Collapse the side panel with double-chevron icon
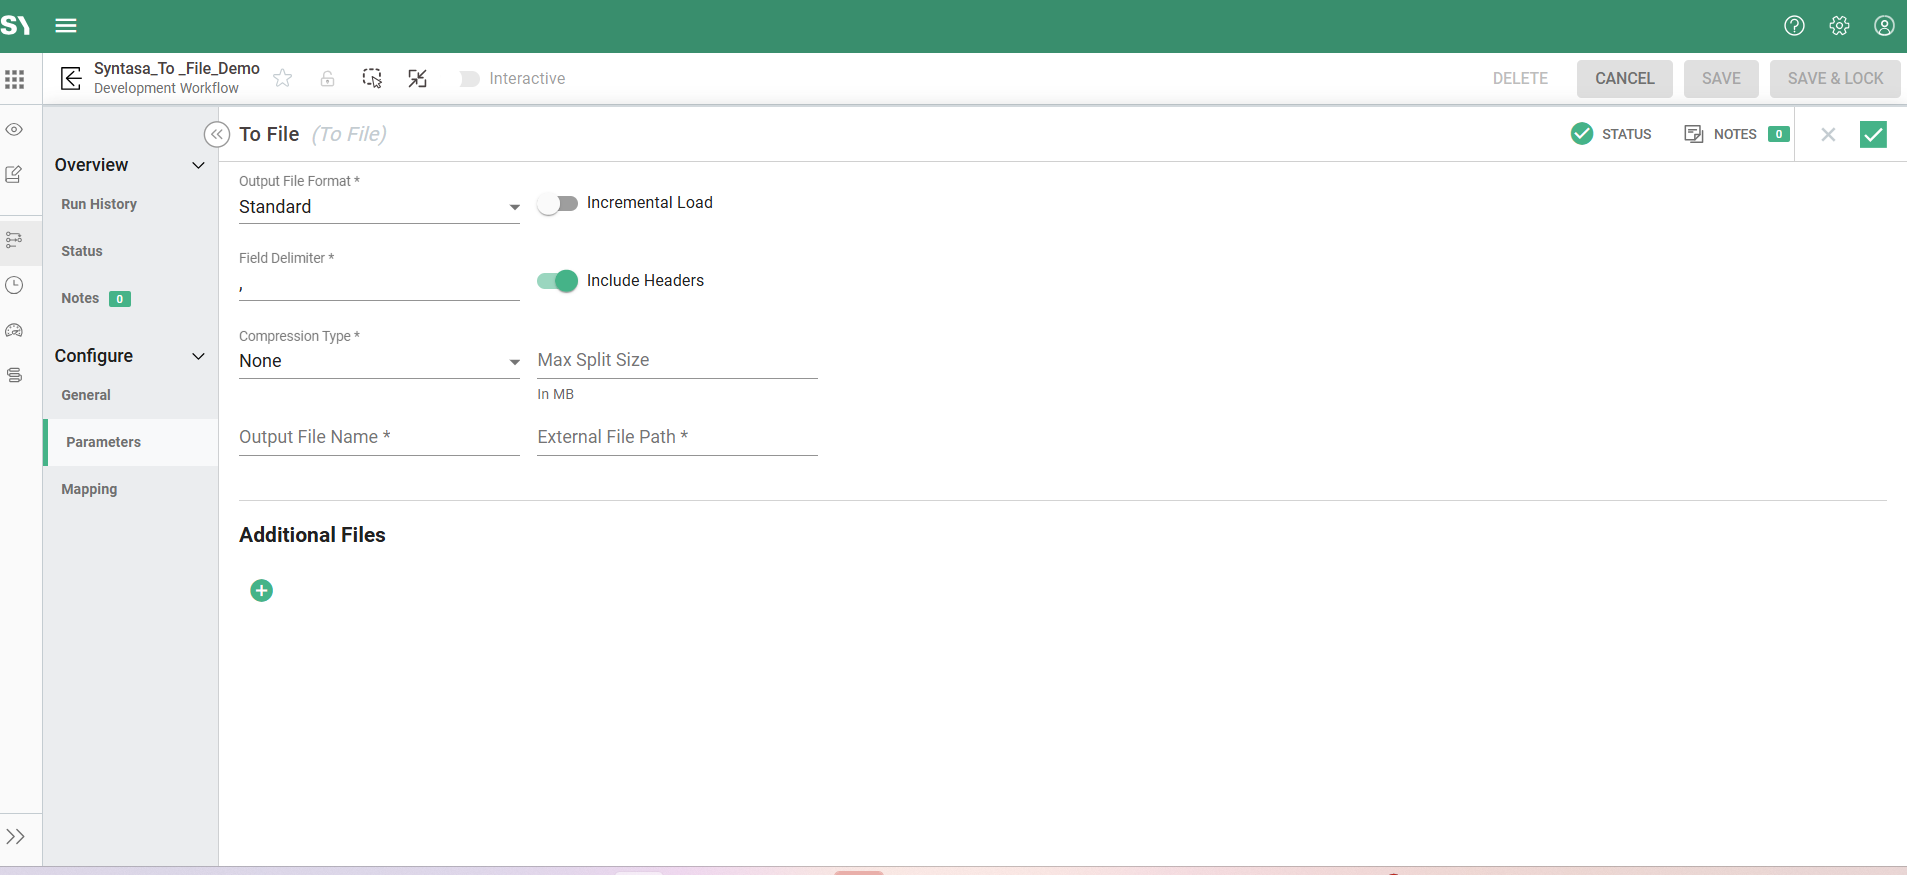The image size is (1907, 875). pyautogui.click(x=217, y=134)
